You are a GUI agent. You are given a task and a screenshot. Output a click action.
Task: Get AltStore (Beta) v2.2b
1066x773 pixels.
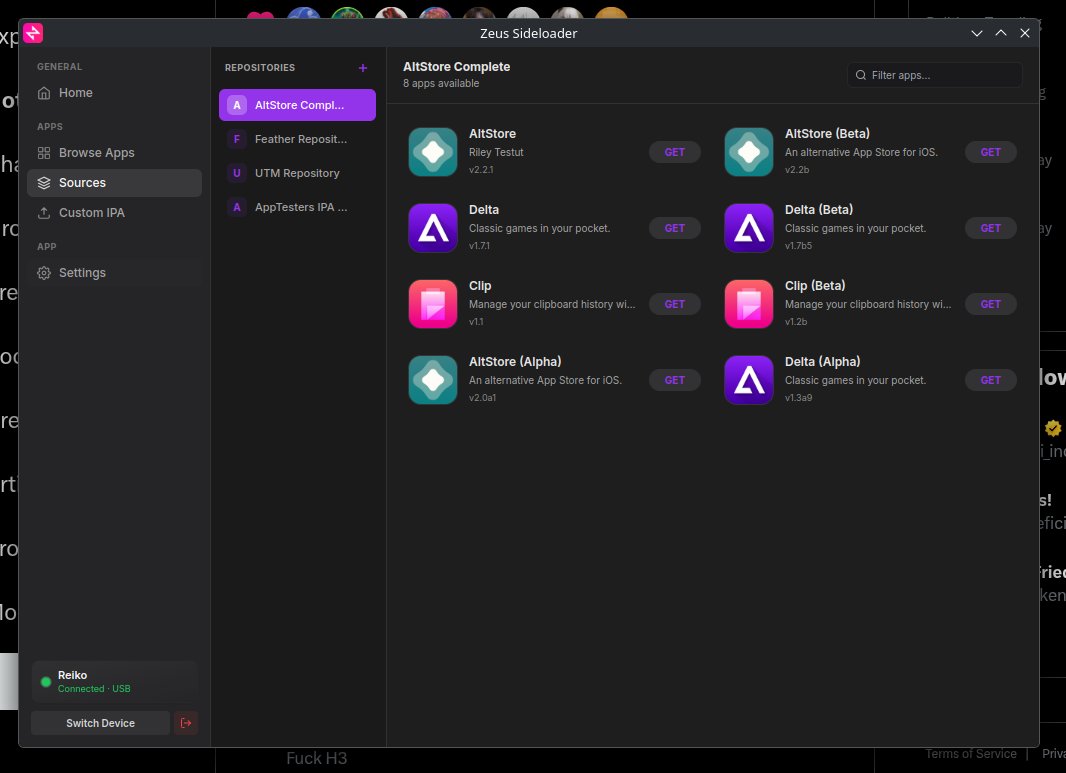pyautogui.click(x=991, y=152)
